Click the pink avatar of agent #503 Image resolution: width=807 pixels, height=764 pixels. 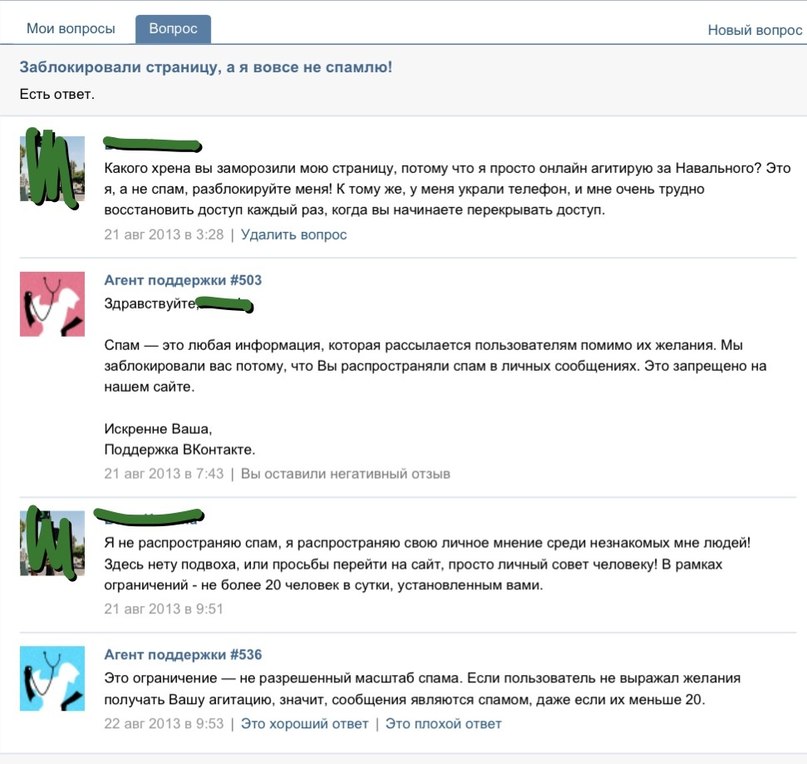tap(53, 304)
